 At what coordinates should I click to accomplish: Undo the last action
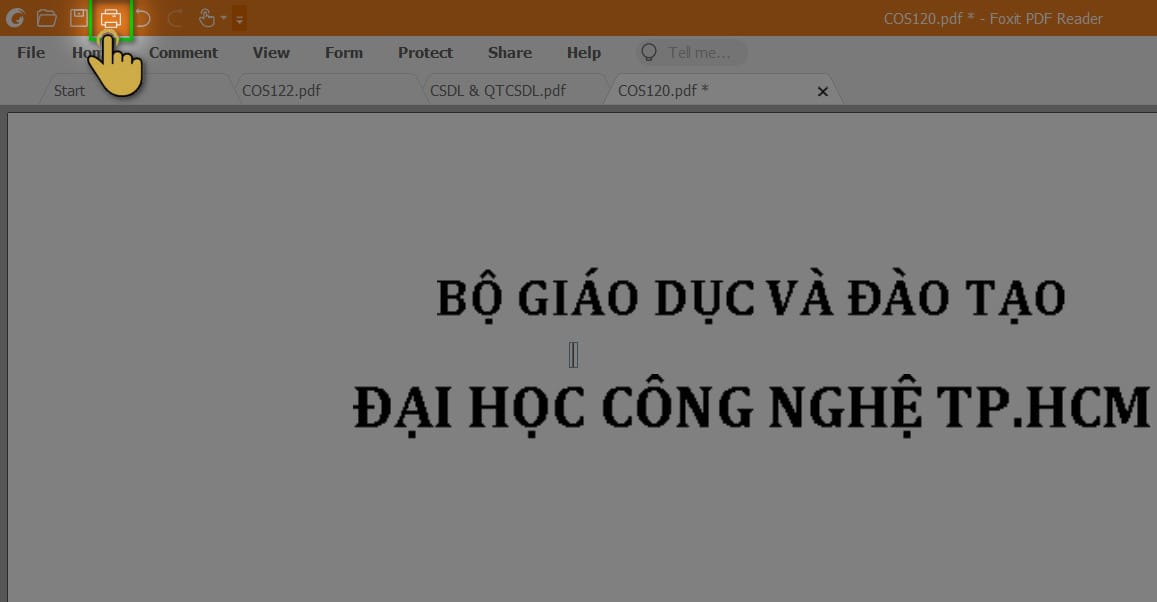143,18
